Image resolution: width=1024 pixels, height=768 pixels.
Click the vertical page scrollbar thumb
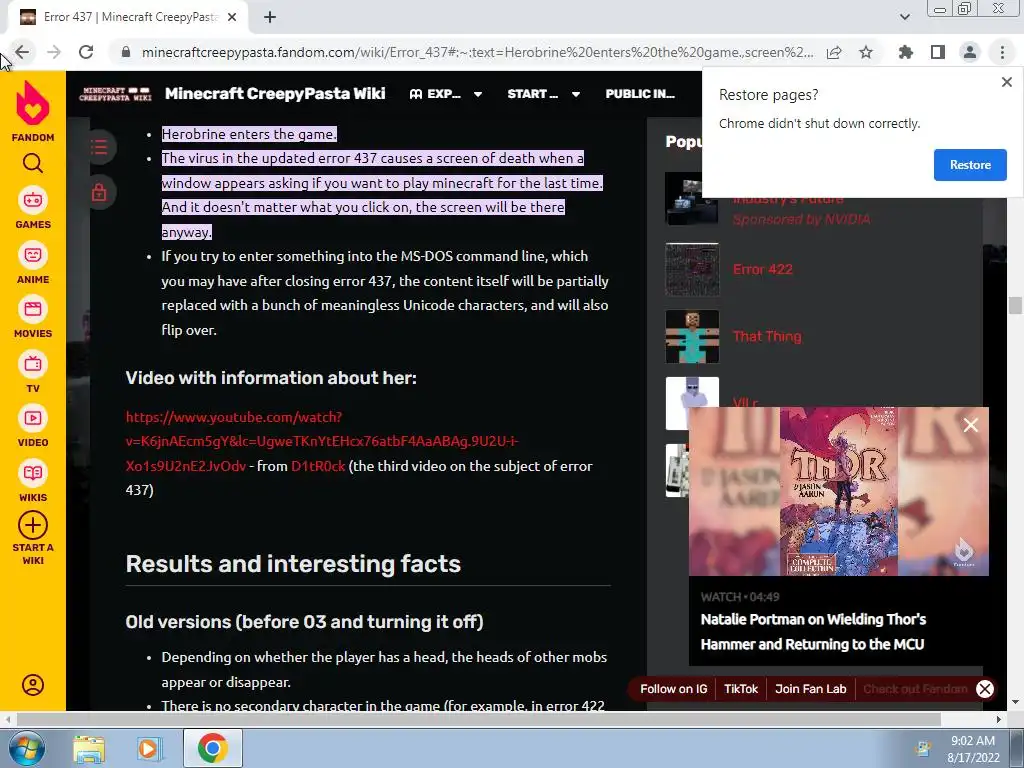(x=1015, y=306)
